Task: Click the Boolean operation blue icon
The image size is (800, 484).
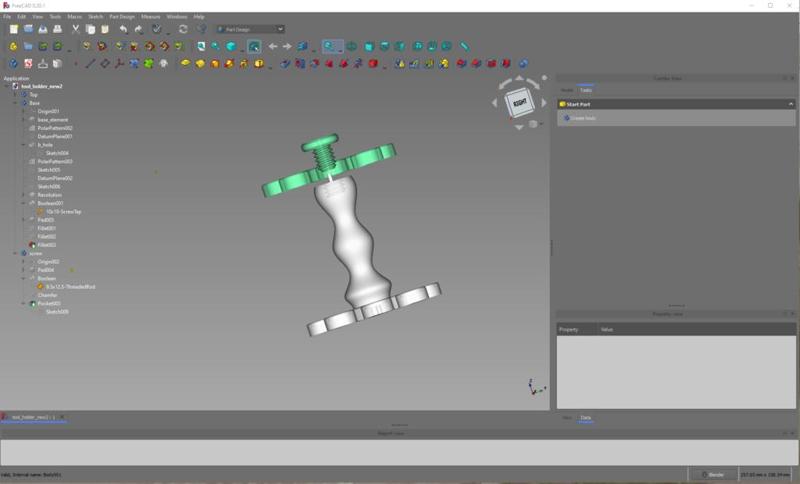Action: point(523,64)
